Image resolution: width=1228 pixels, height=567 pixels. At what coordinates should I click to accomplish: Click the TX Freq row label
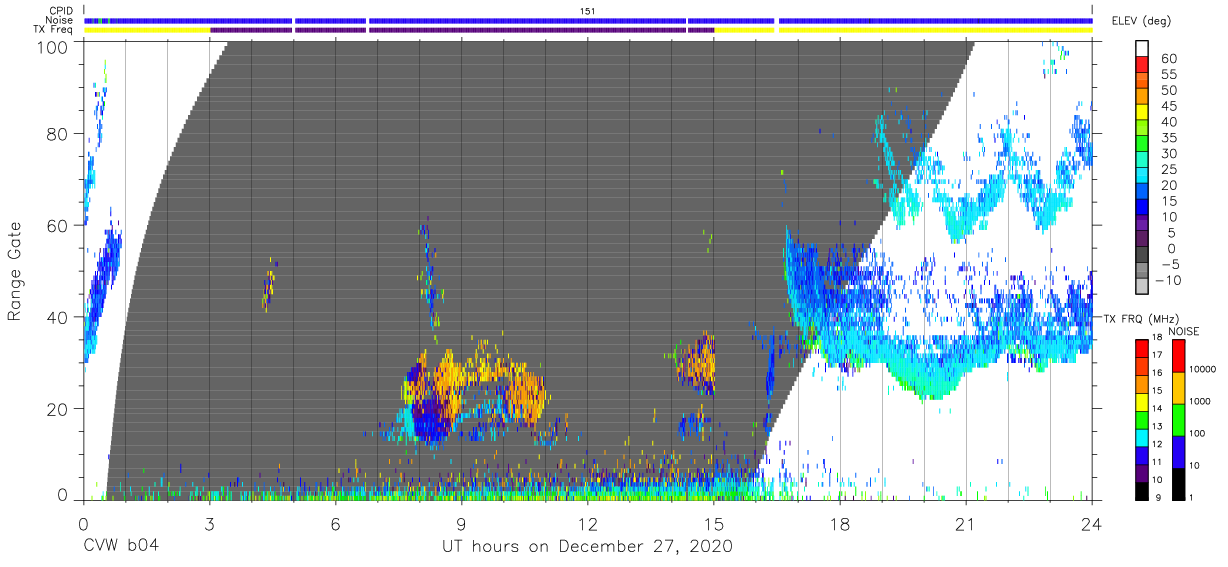(x=54, y=30)
